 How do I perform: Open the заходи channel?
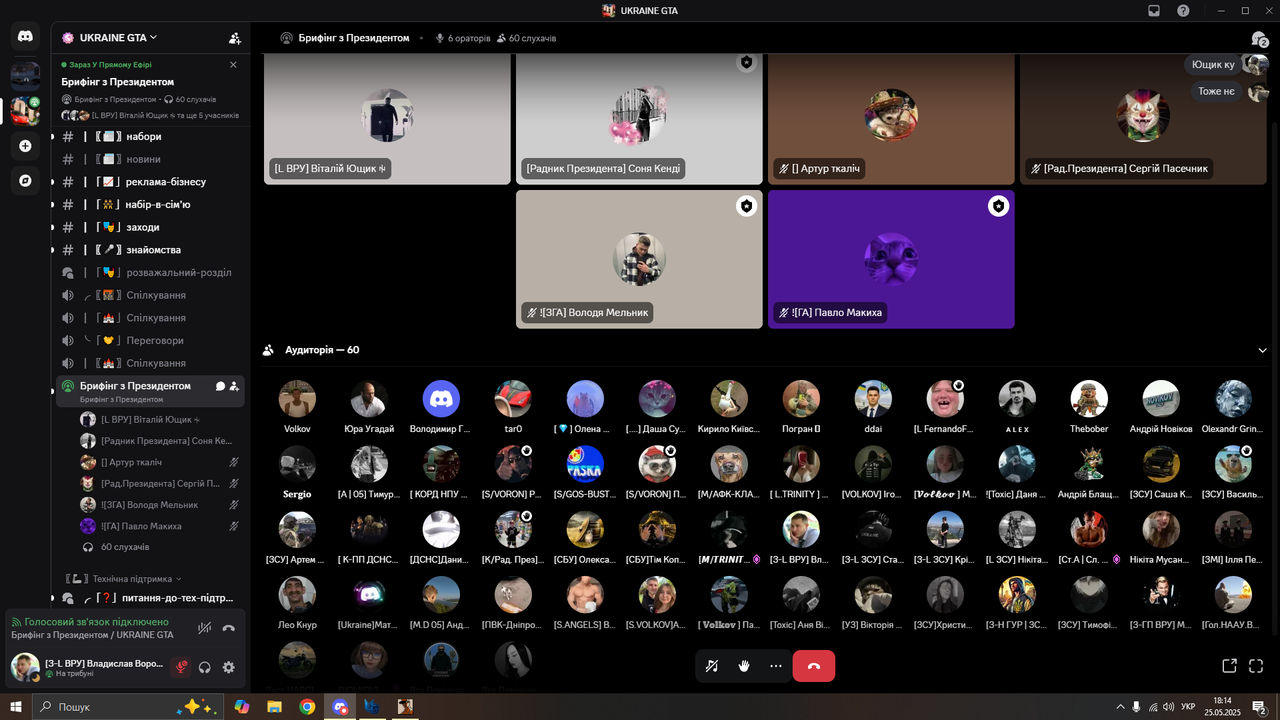pos(148,227)
